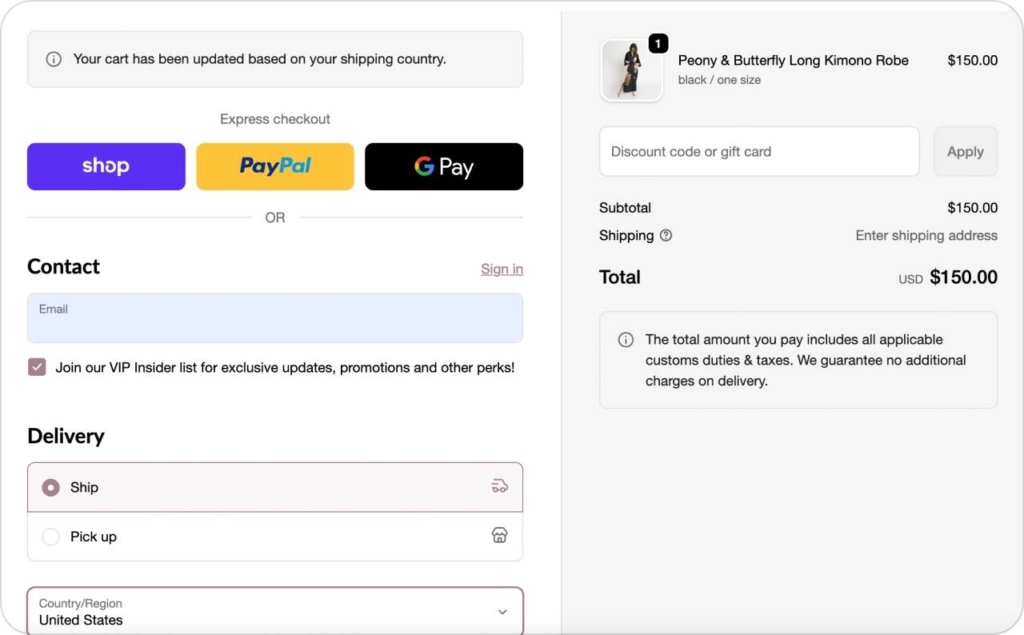Checkout using Google Pay button
This screenshot has height=635, width=1024.
(444, 166)
